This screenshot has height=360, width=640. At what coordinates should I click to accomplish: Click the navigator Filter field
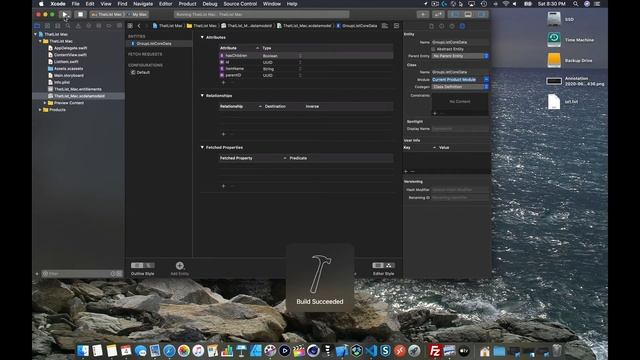click(x=82, y=273)
